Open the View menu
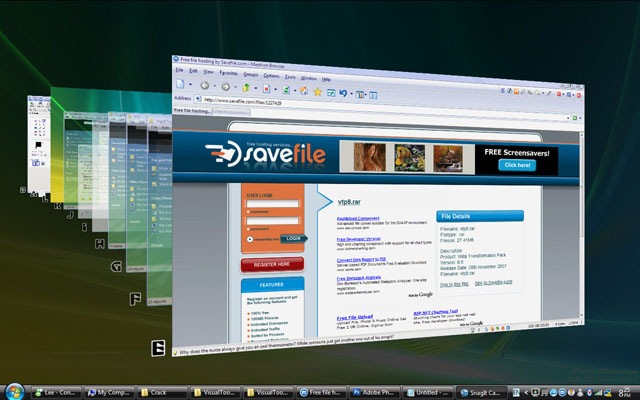 click(x=209, y=72)
